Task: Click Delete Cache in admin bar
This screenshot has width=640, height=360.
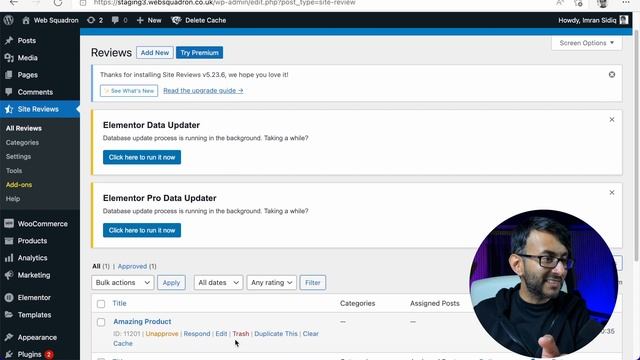Action: point(199,20)
